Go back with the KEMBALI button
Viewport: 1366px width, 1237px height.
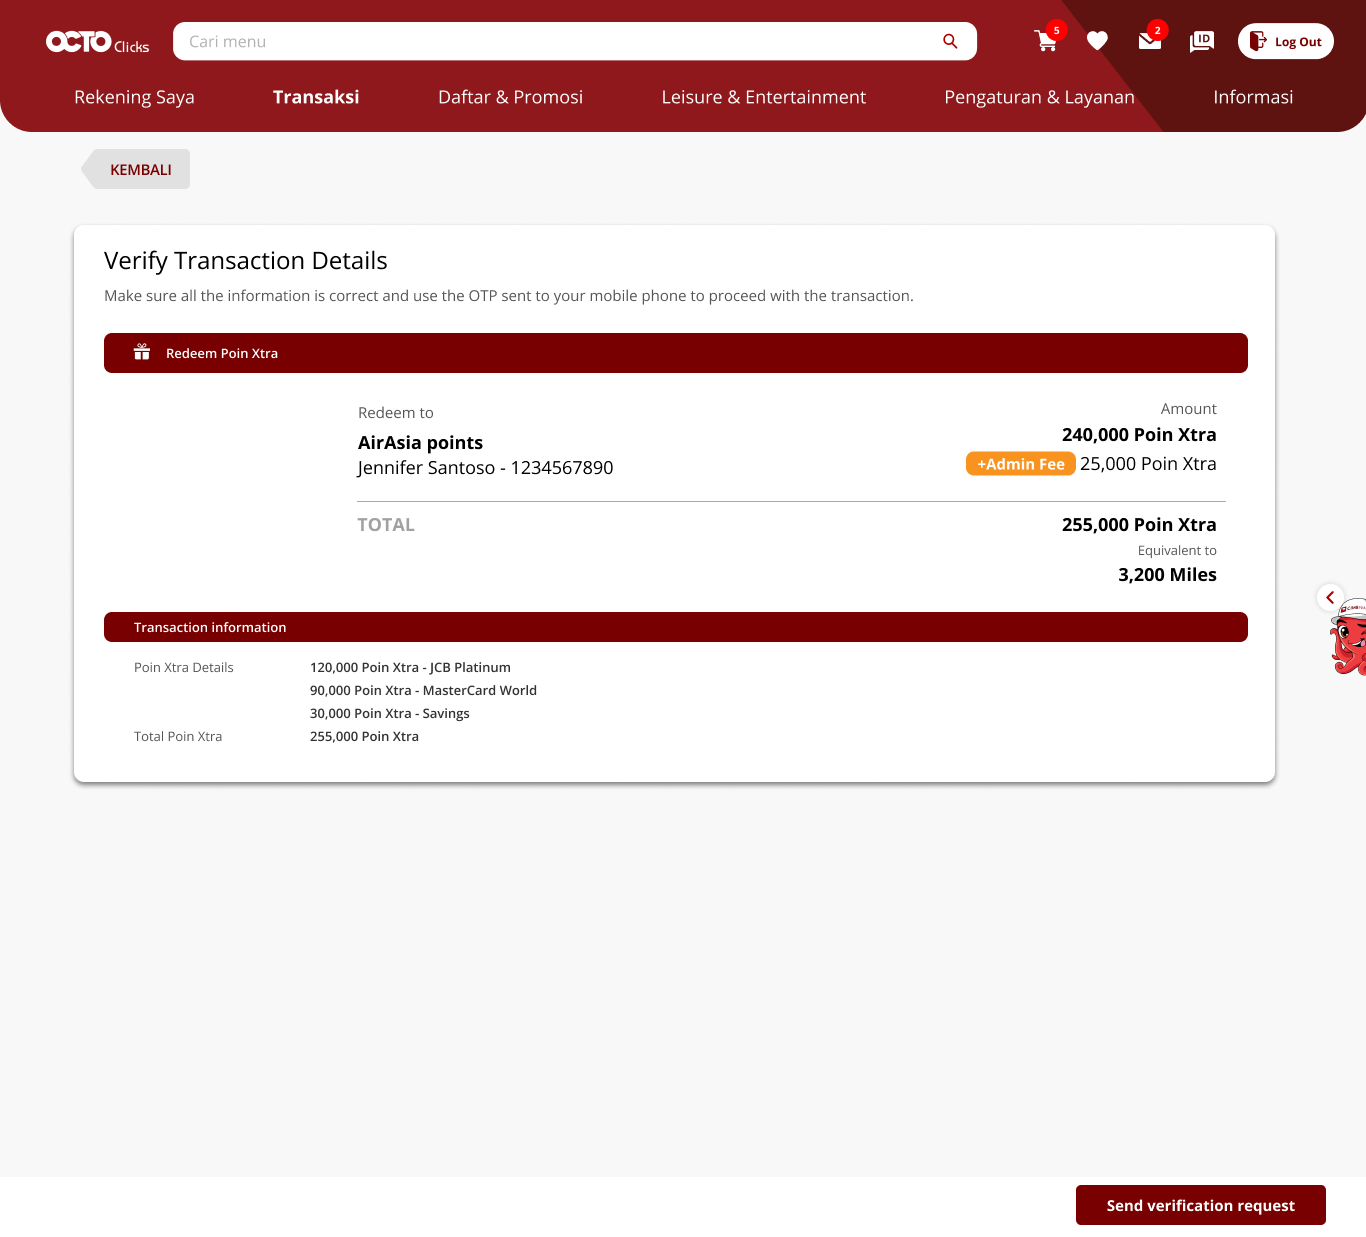click(x=139, y=170)
